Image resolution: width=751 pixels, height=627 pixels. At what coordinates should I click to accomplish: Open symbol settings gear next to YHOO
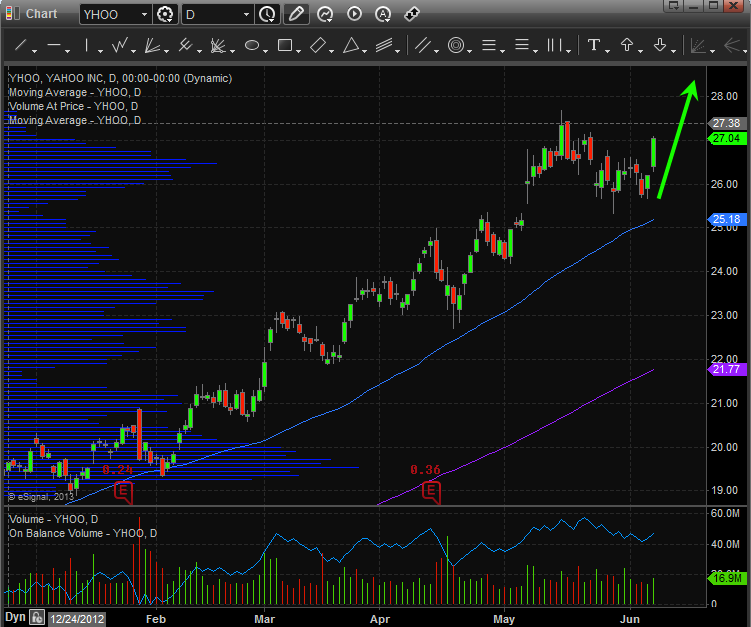165,14
